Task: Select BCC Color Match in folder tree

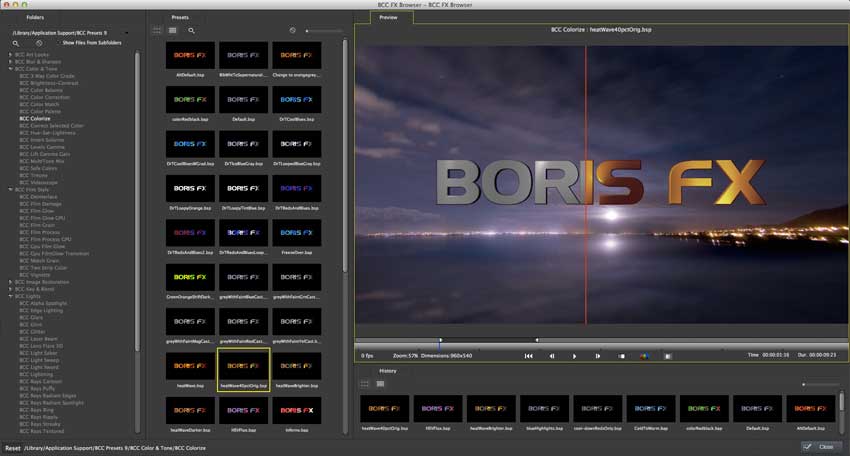Action: point(39,104)
